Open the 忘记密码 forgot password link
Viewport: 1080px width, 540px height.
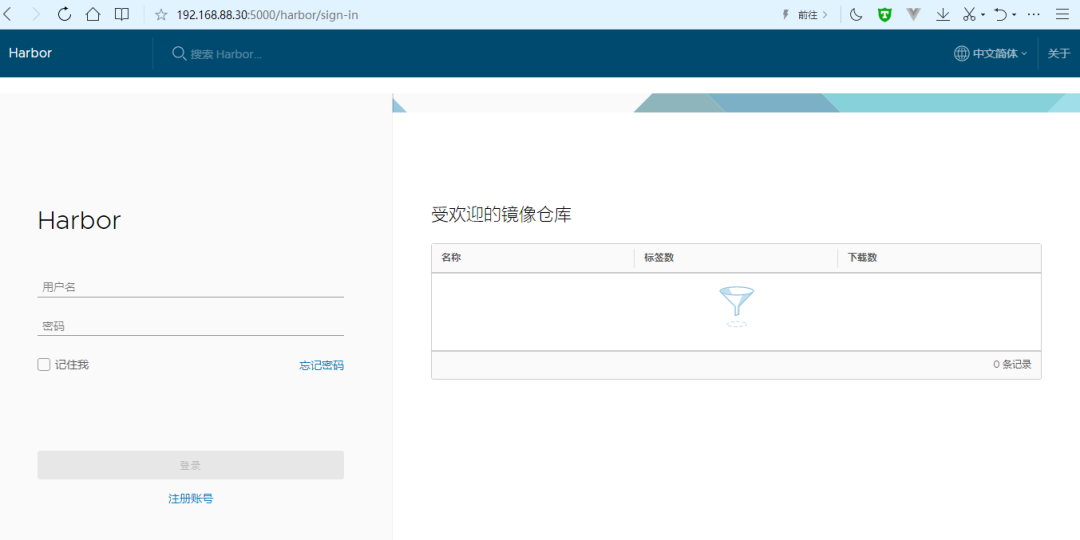[x=321, y=365]
